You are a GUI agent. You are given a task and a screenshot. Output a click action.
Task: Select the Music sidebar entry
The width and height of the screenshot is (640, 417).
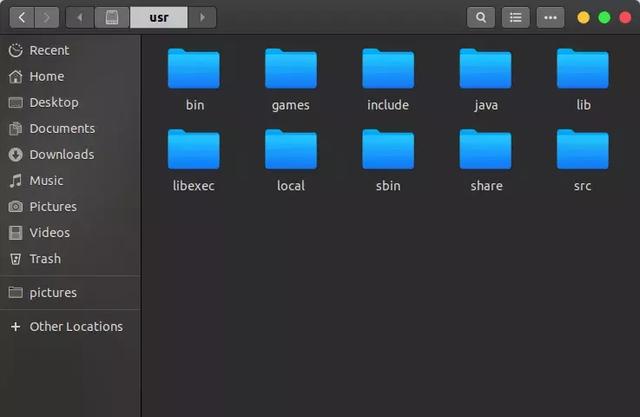[46, 180]
